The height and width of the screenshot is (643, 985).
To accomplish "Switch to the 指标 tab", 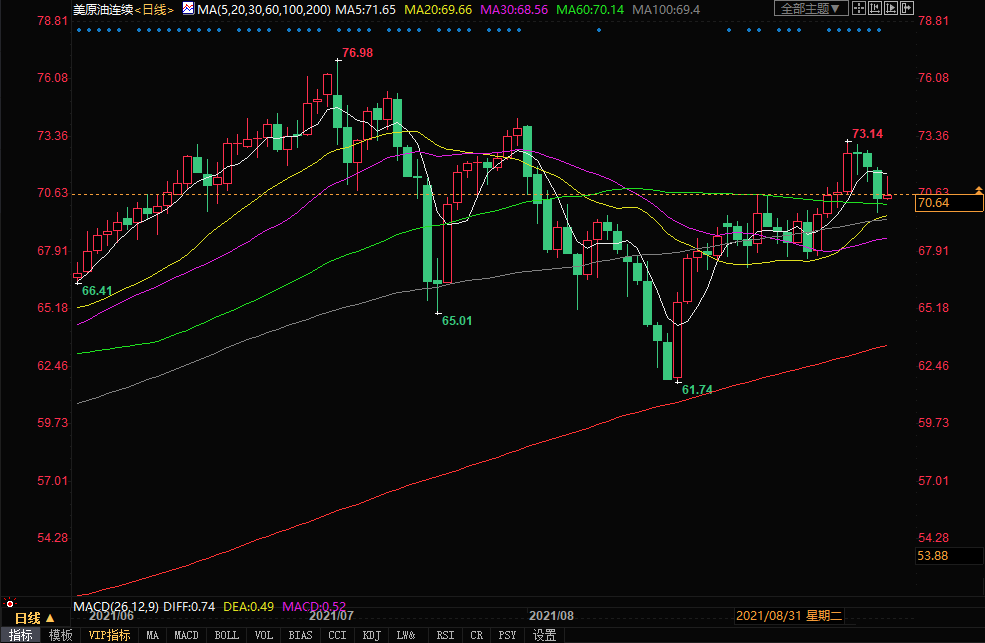I will [21, 635].
